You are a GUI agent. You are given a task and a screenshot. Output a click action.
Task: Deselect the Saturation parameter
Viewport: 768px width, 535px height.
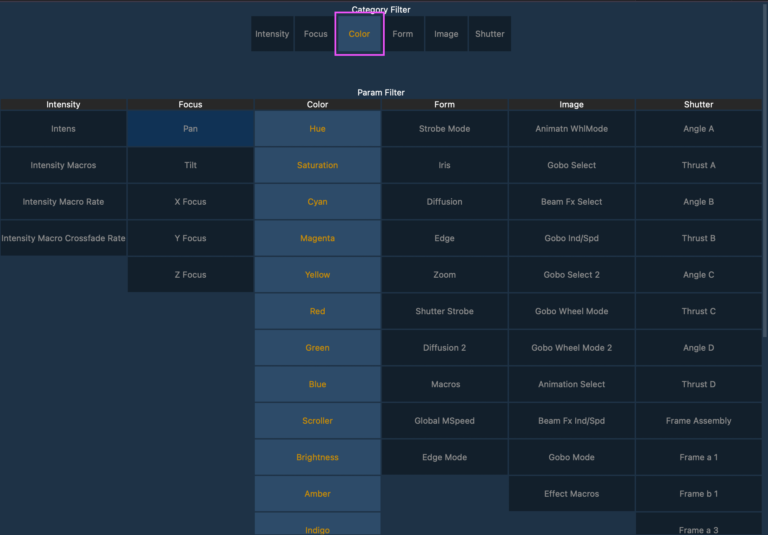[317, 165]
